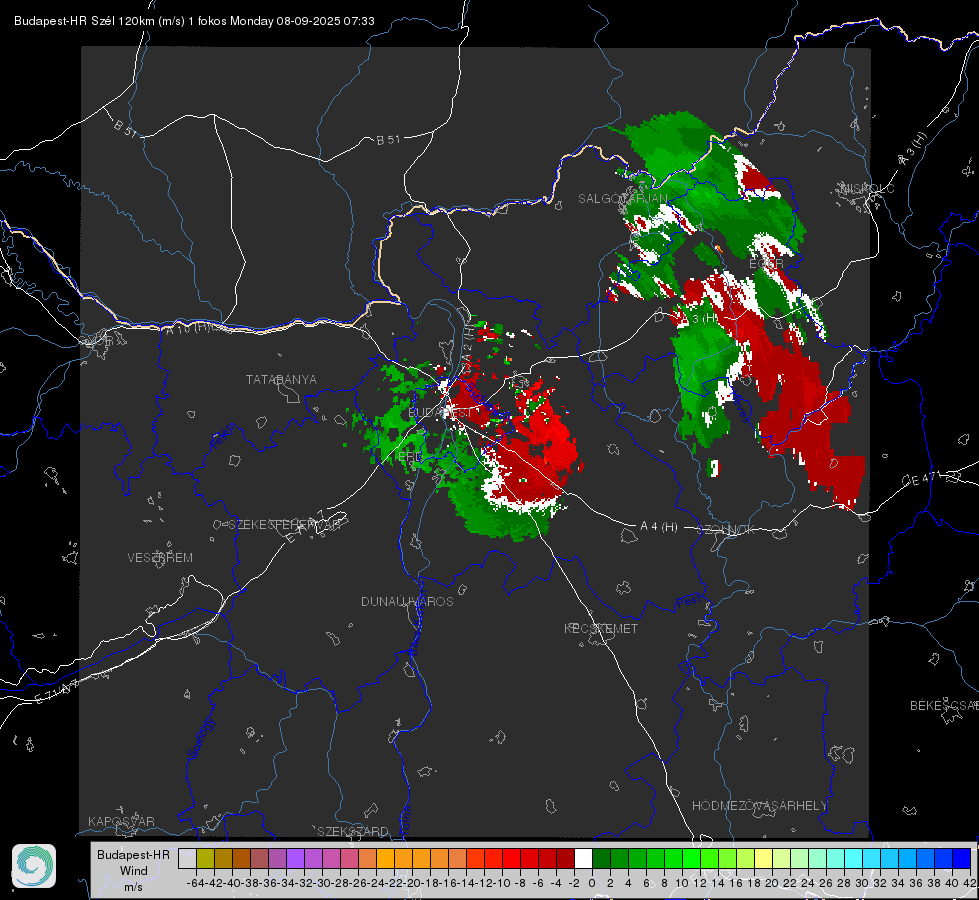Click the SALGÓTARJÁN city label

tap(622, 199)
